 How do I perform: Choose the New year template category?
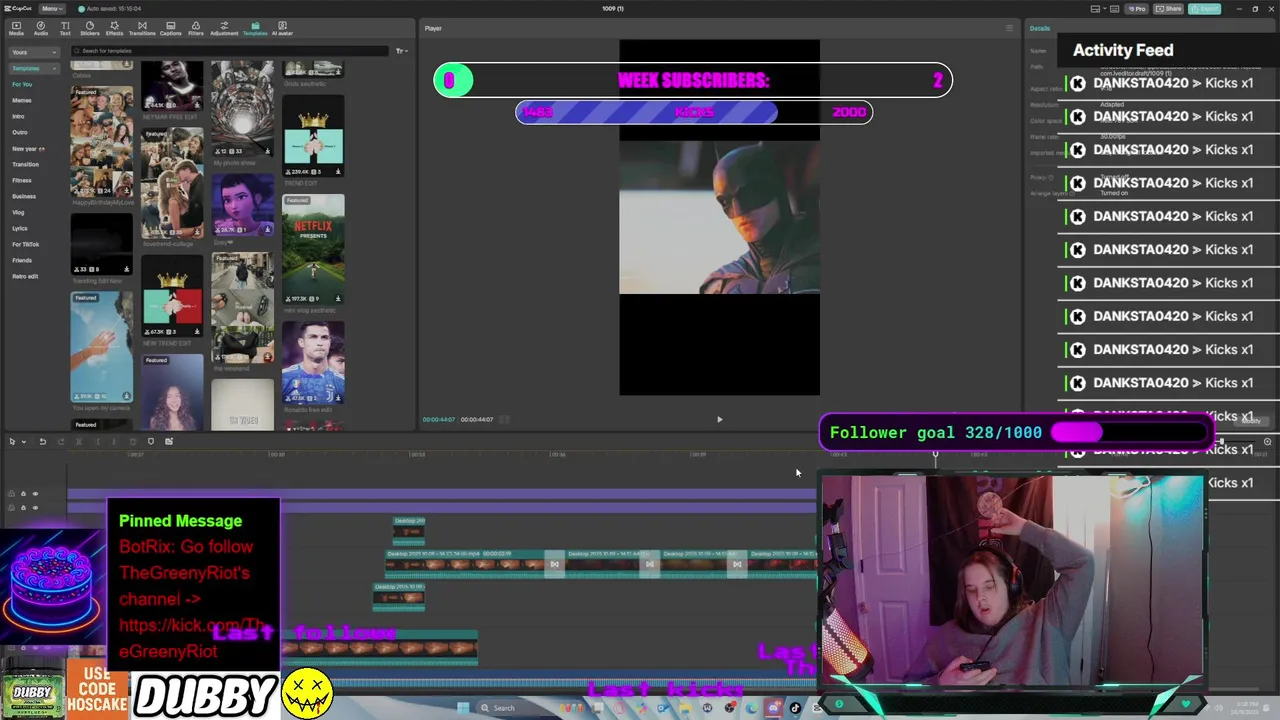(28, 148)
